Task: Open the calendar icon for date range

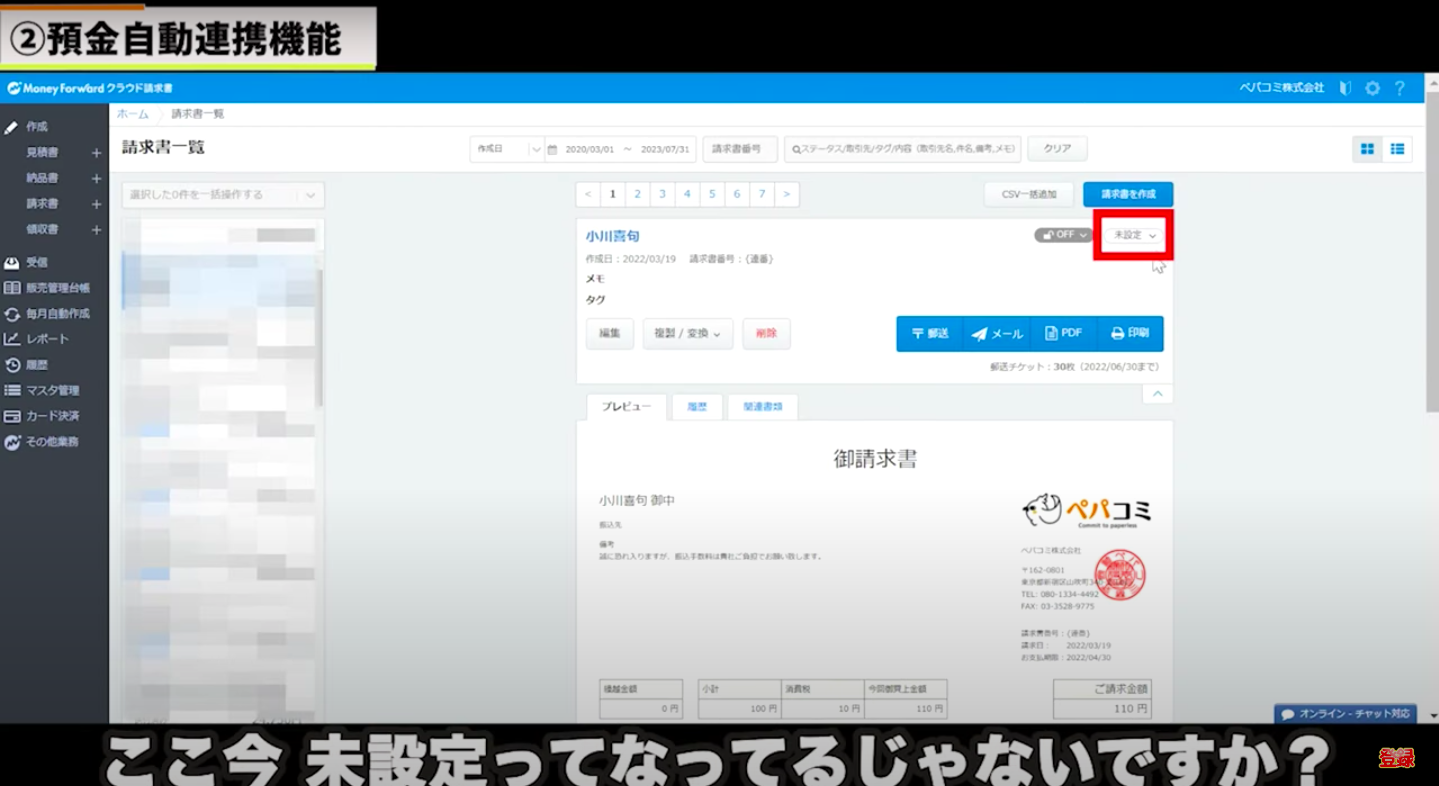Action: (552, 149)
